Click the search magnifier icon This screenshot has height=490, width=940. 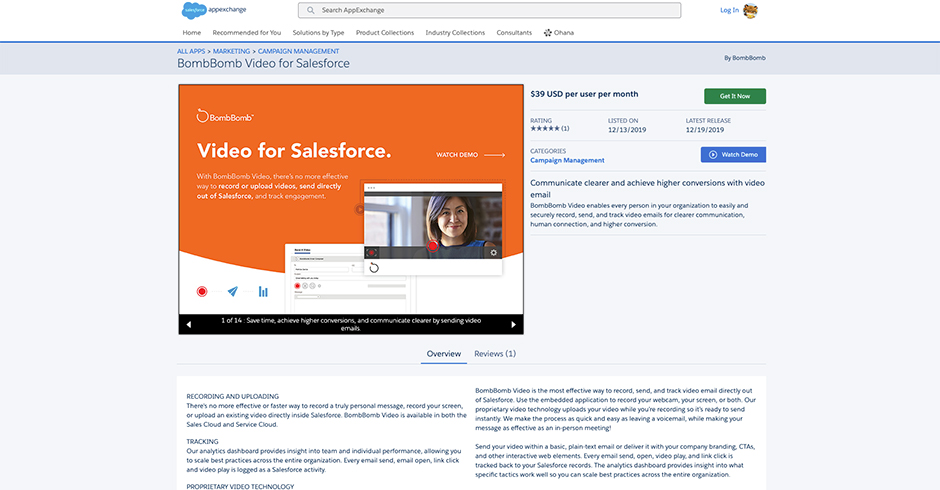[x=311, y=10]
